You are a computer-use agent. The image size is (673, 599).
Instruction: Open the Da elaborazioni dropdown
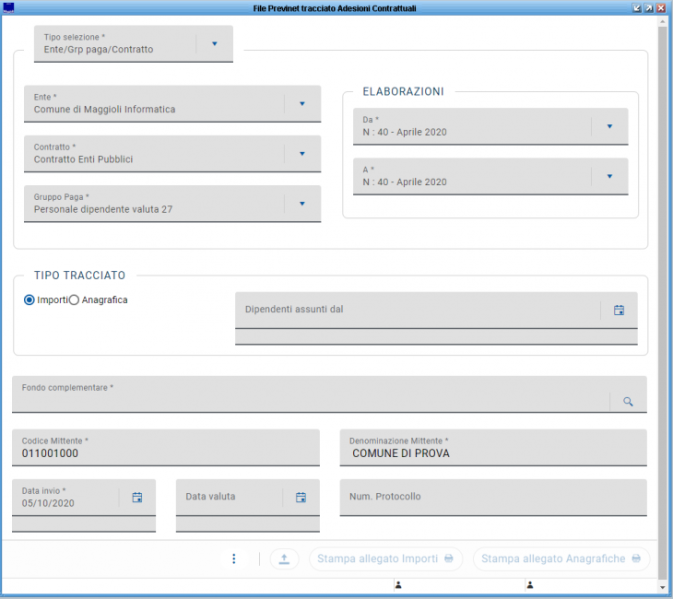[x=609, y=126]
